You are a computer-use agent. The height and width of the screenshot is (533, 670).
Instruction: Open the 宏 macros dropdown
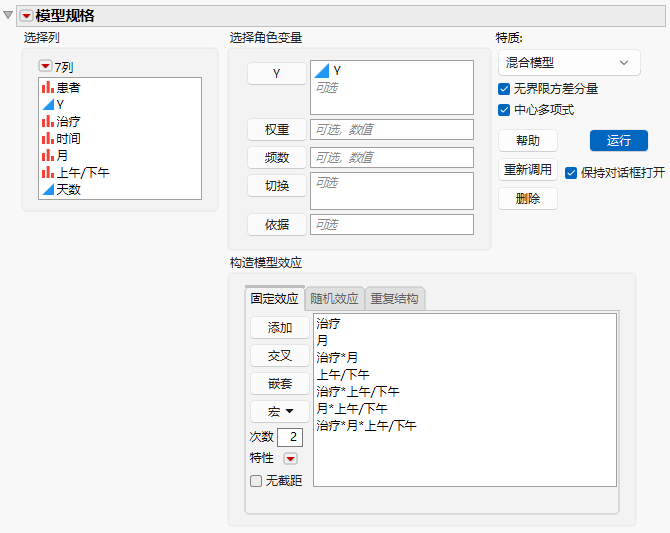click(x=280, y=412)
